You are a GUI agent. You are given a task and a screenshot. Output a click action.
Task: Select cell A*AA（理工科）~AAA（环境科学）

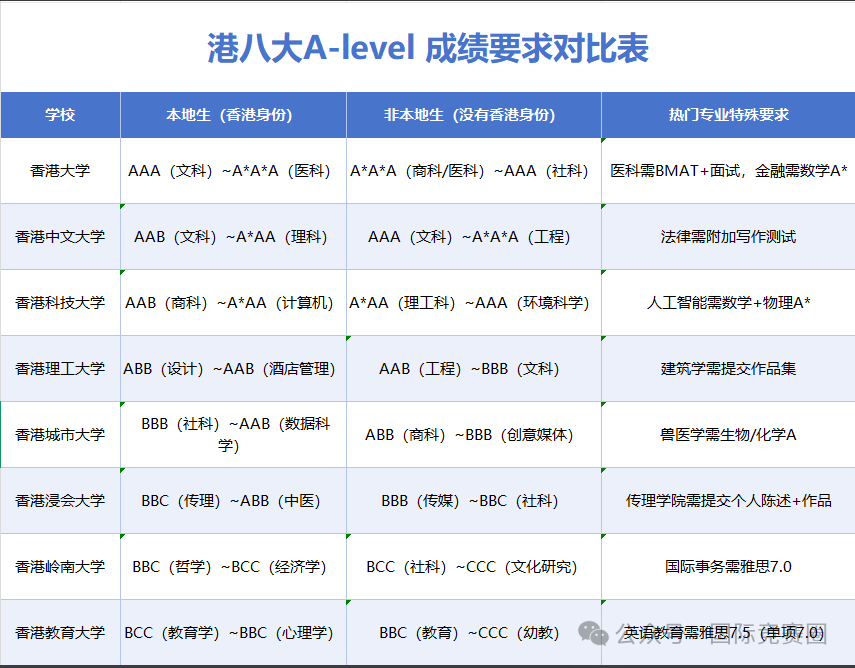tap(474, 303)
